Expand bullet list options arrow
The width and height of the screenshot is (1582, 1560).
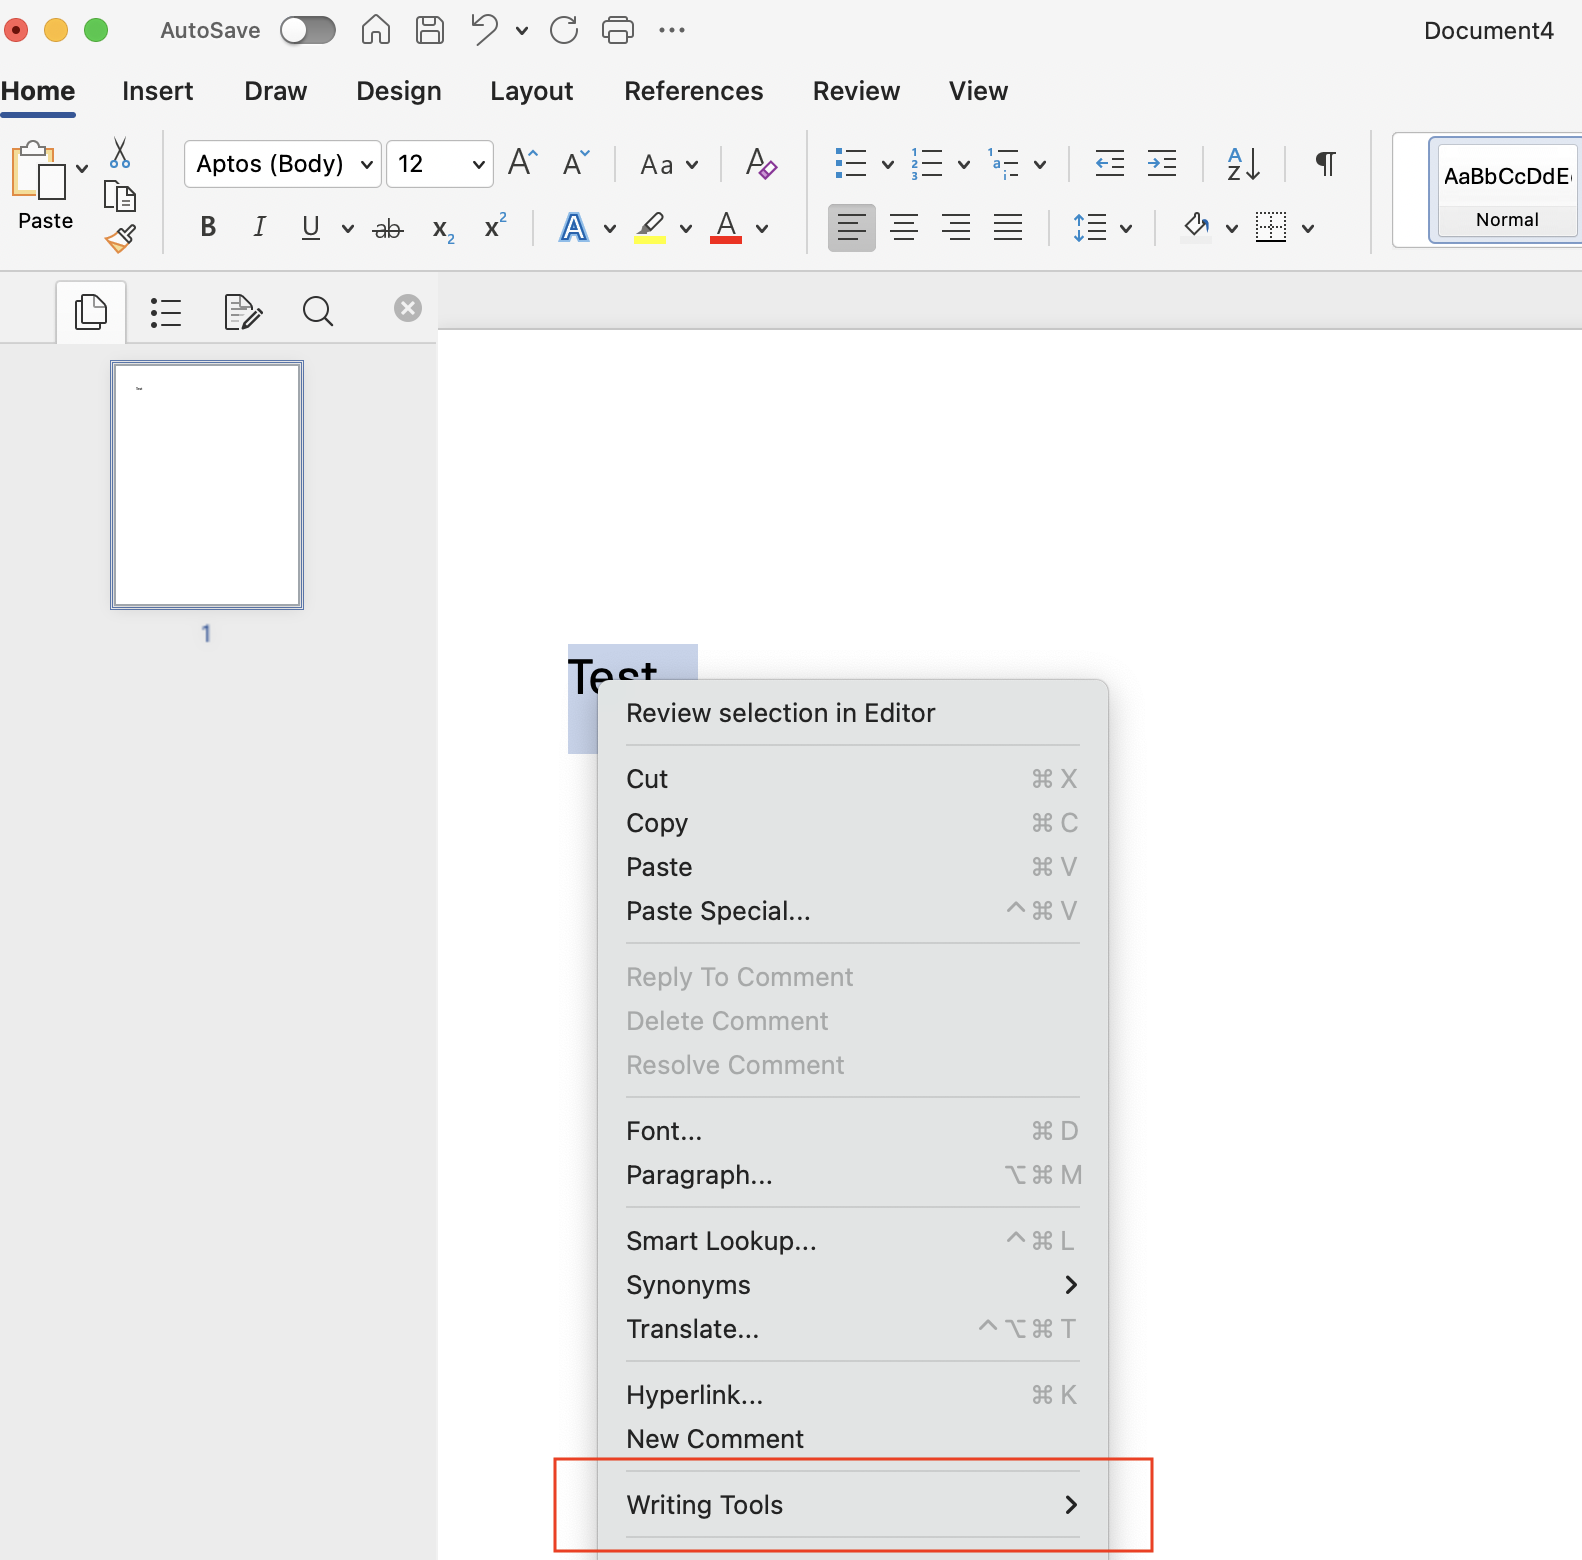pos(887,164)
